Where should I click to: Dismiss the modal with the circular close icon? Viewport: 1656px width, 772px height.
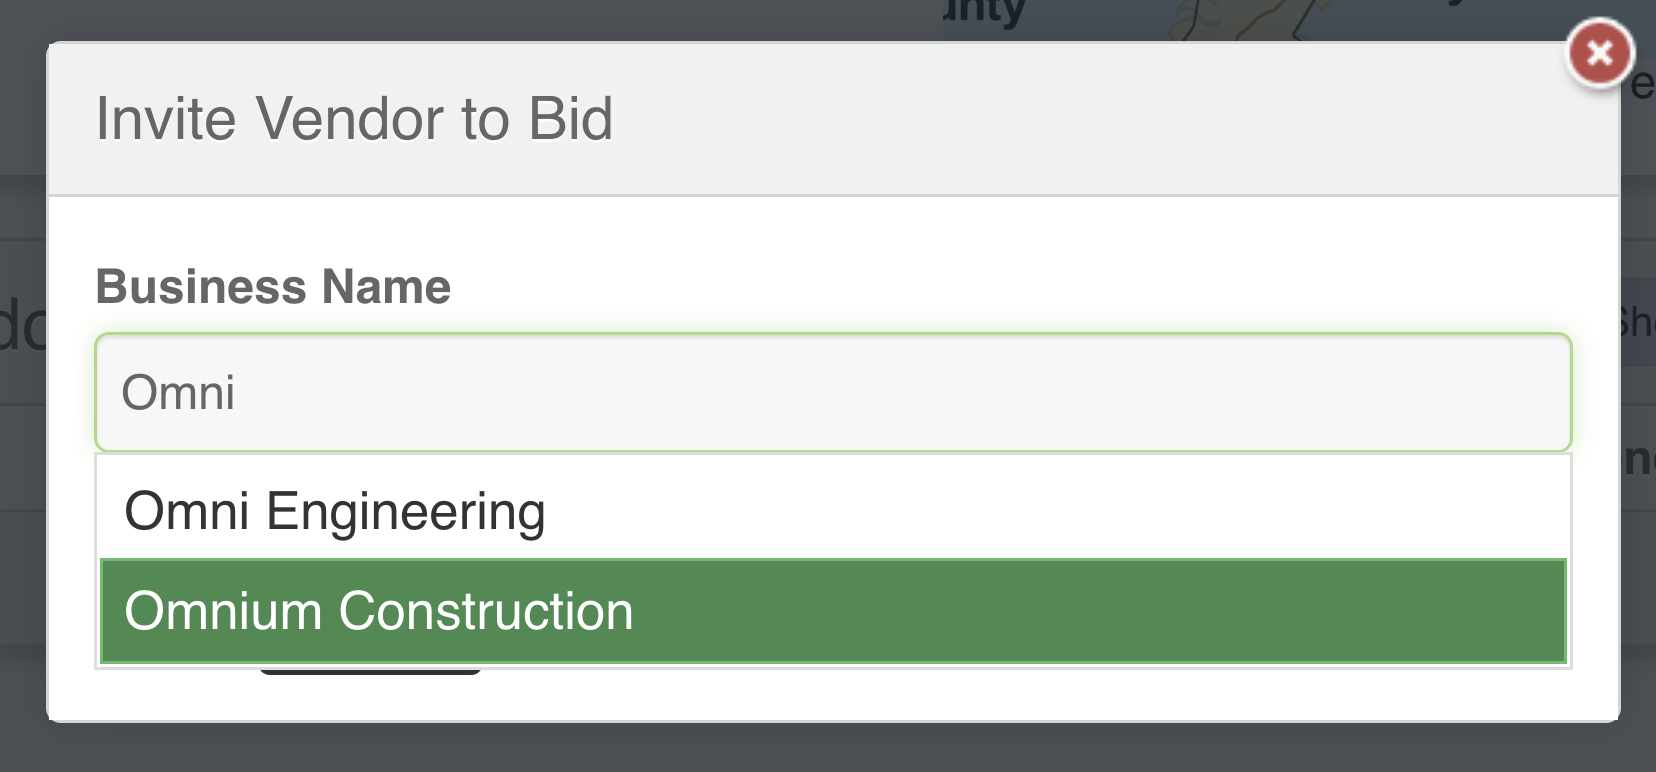point(1599,53)
